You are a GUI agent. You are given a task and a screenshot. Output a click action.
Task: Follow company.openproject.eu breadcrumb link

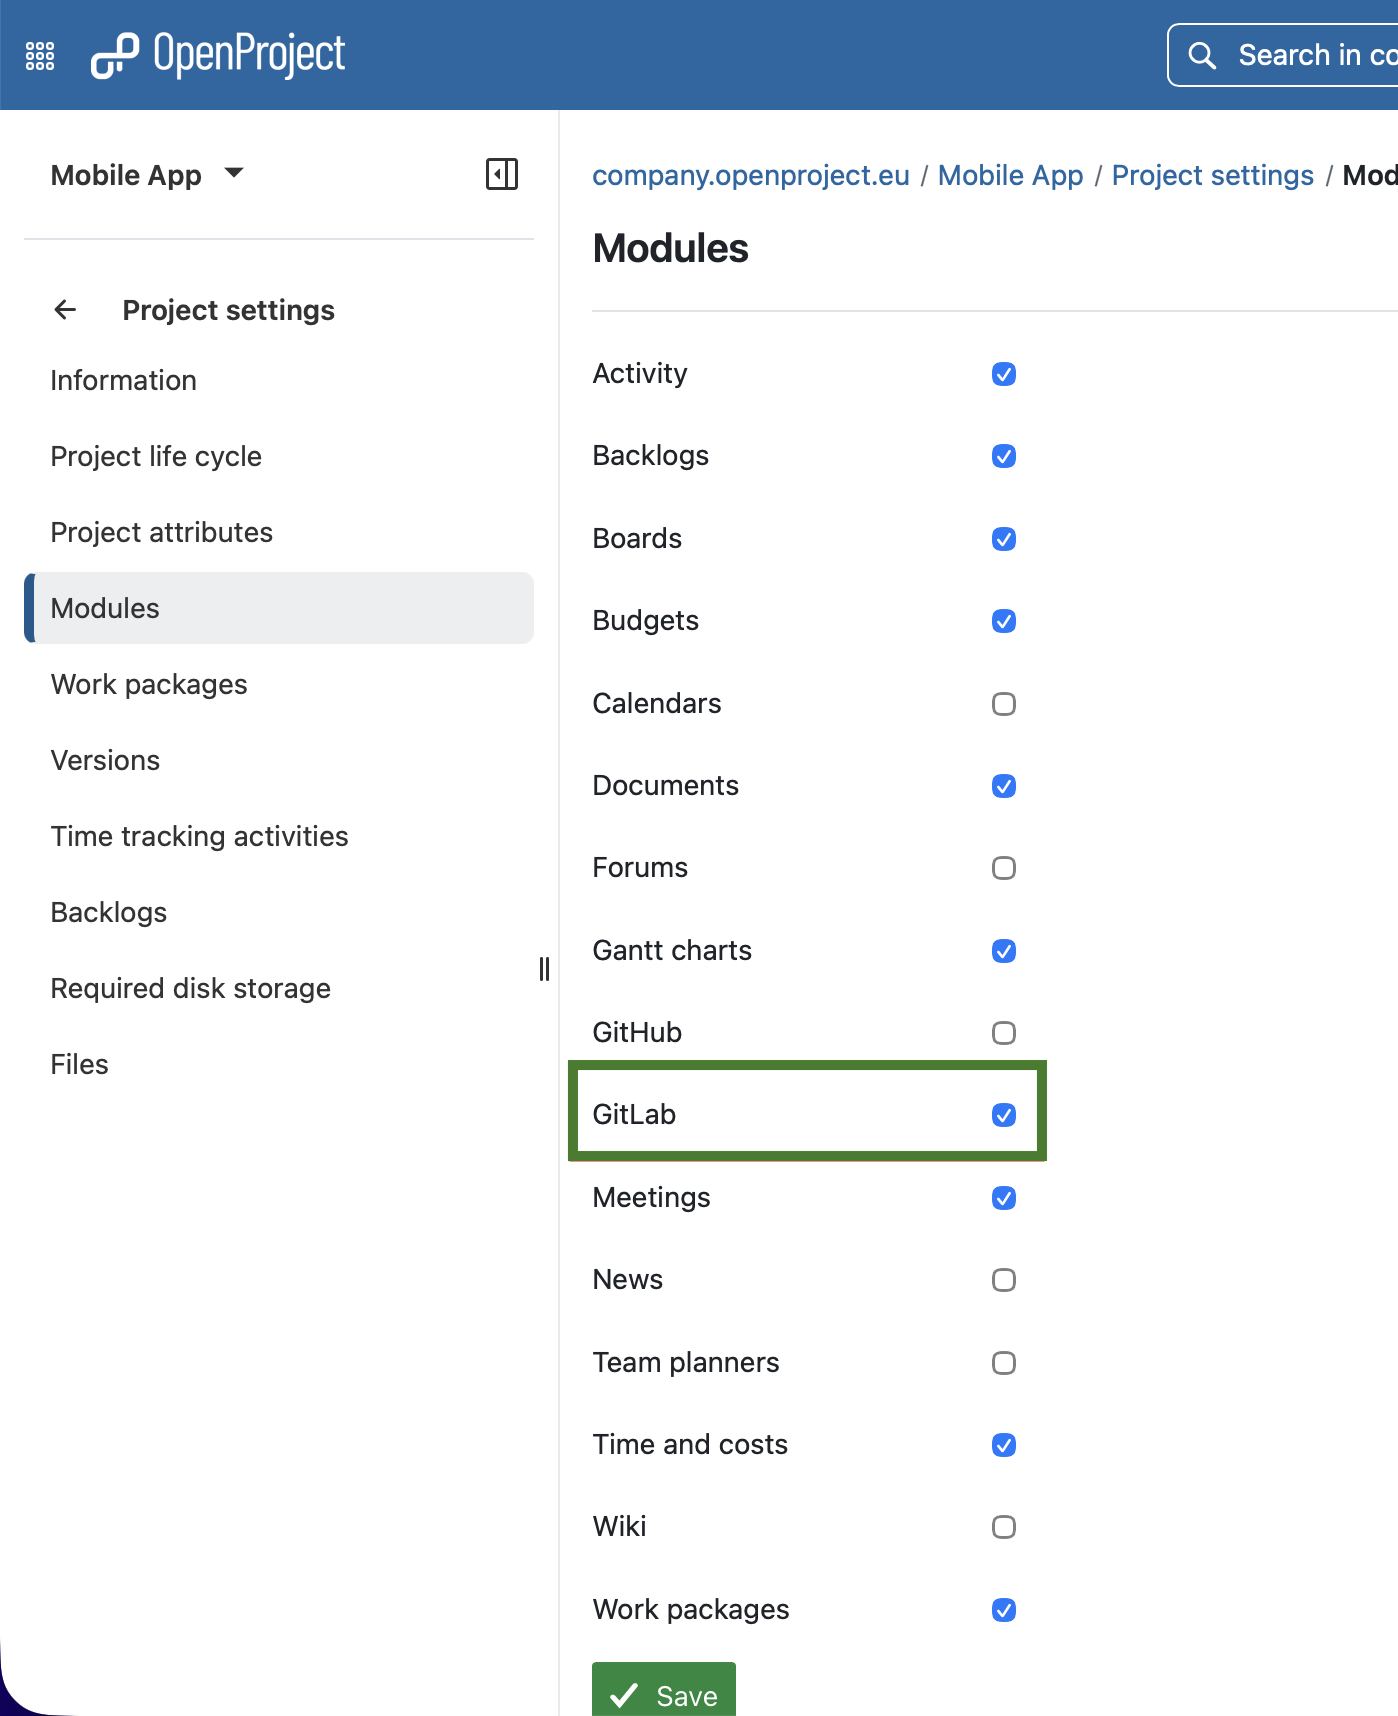pyautogui.click(x=751, y=175)
